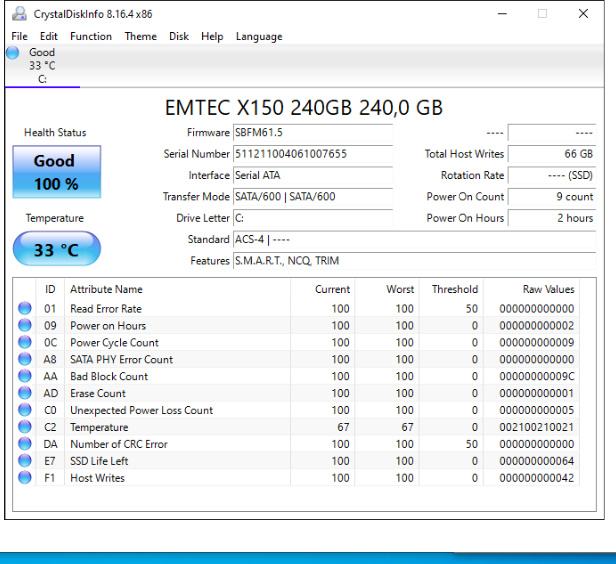The image size is (616, 564).
Task: Click the blue status orb for Read Error Rate
Action: tap(23, 309)
